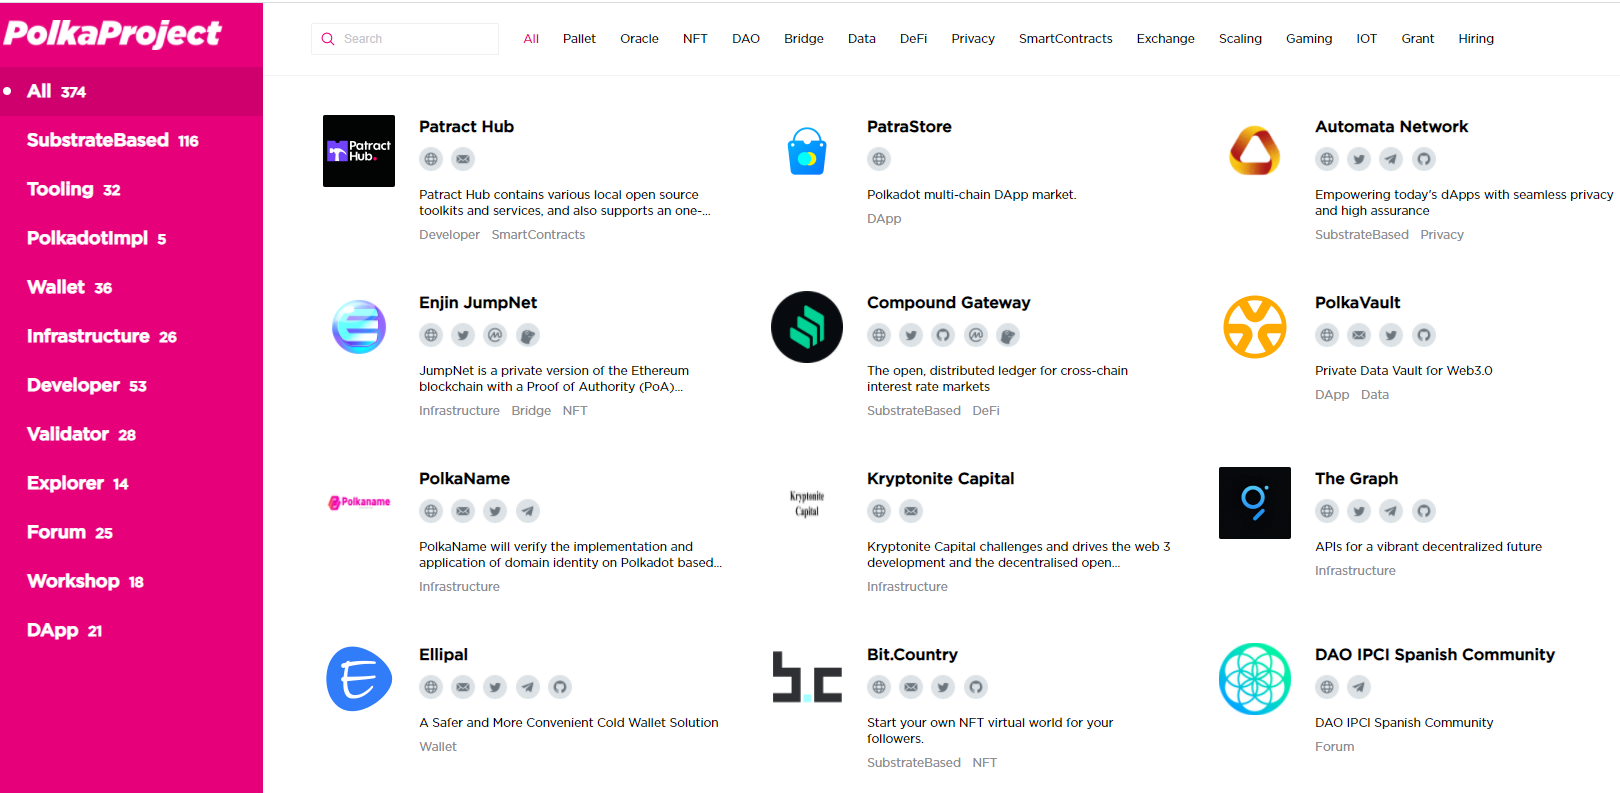The image size is (1620, 793).
Task: Click Automata Network's GitHub icon
Action: pyautogui.click(x=1424, y=159)
